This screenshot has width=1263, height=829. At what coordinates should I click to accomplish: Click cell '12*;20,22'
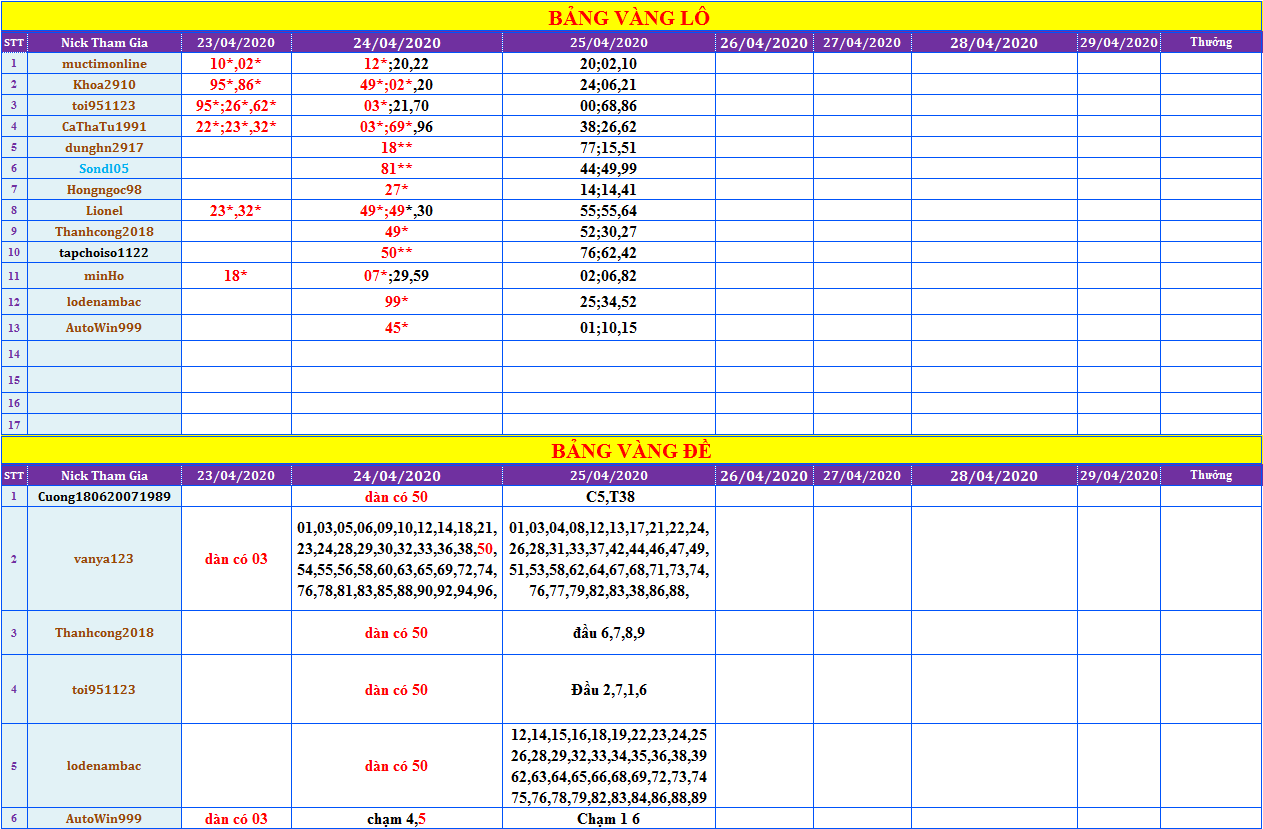397,63
